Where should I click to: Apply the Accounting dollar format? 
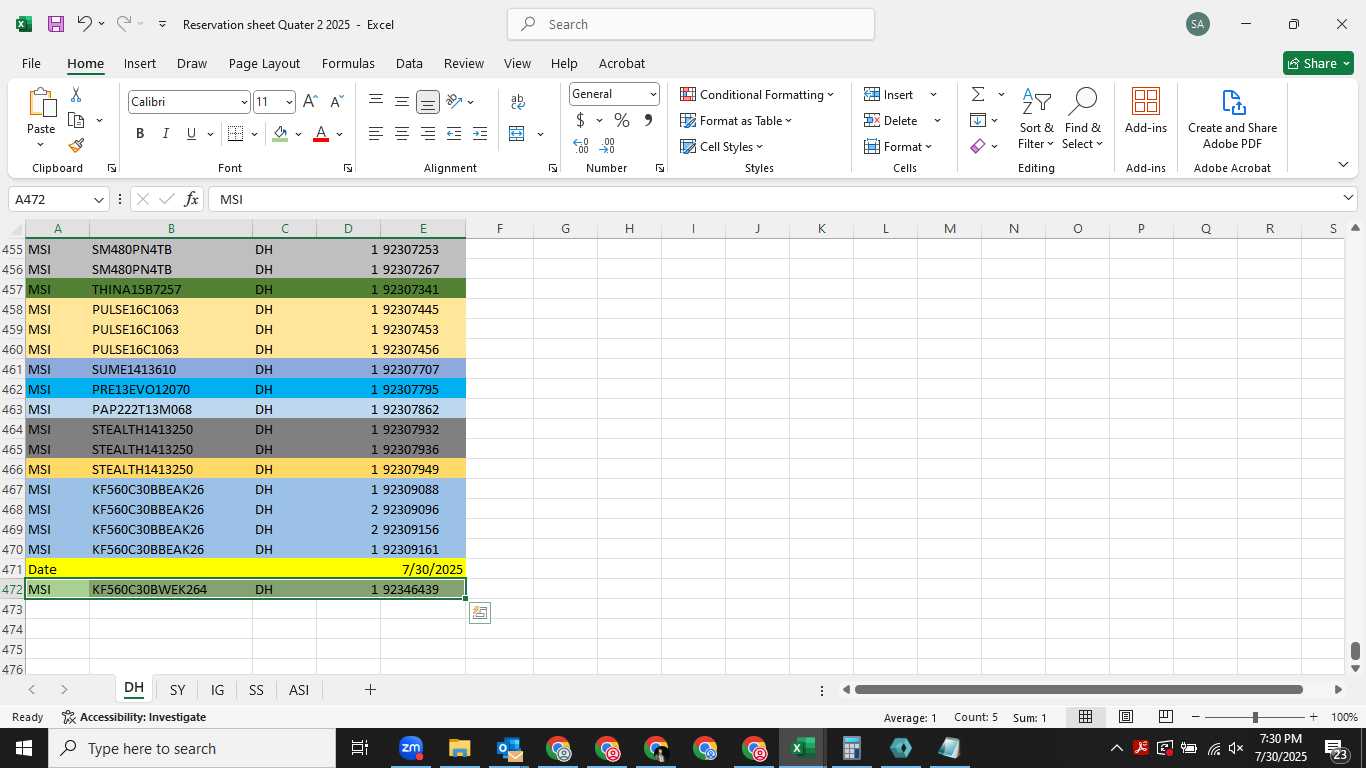tap(580, 121)
